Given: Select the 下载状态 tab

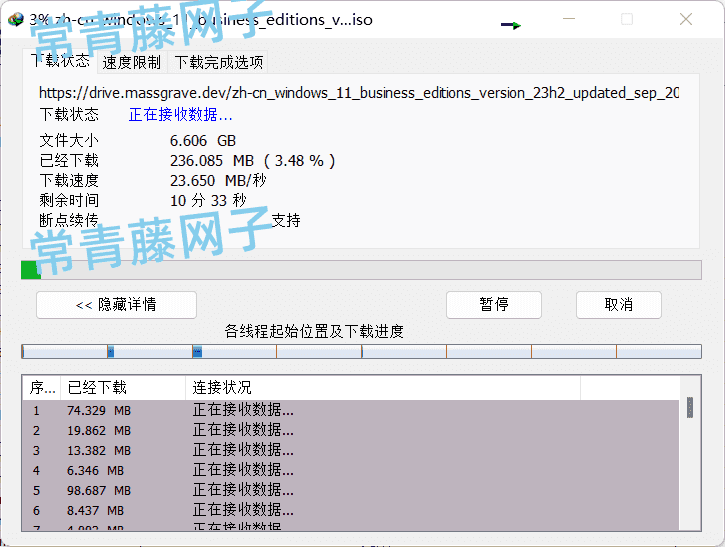Looking at the screenshot, I should pyautogui.click(x=60, y=61).
